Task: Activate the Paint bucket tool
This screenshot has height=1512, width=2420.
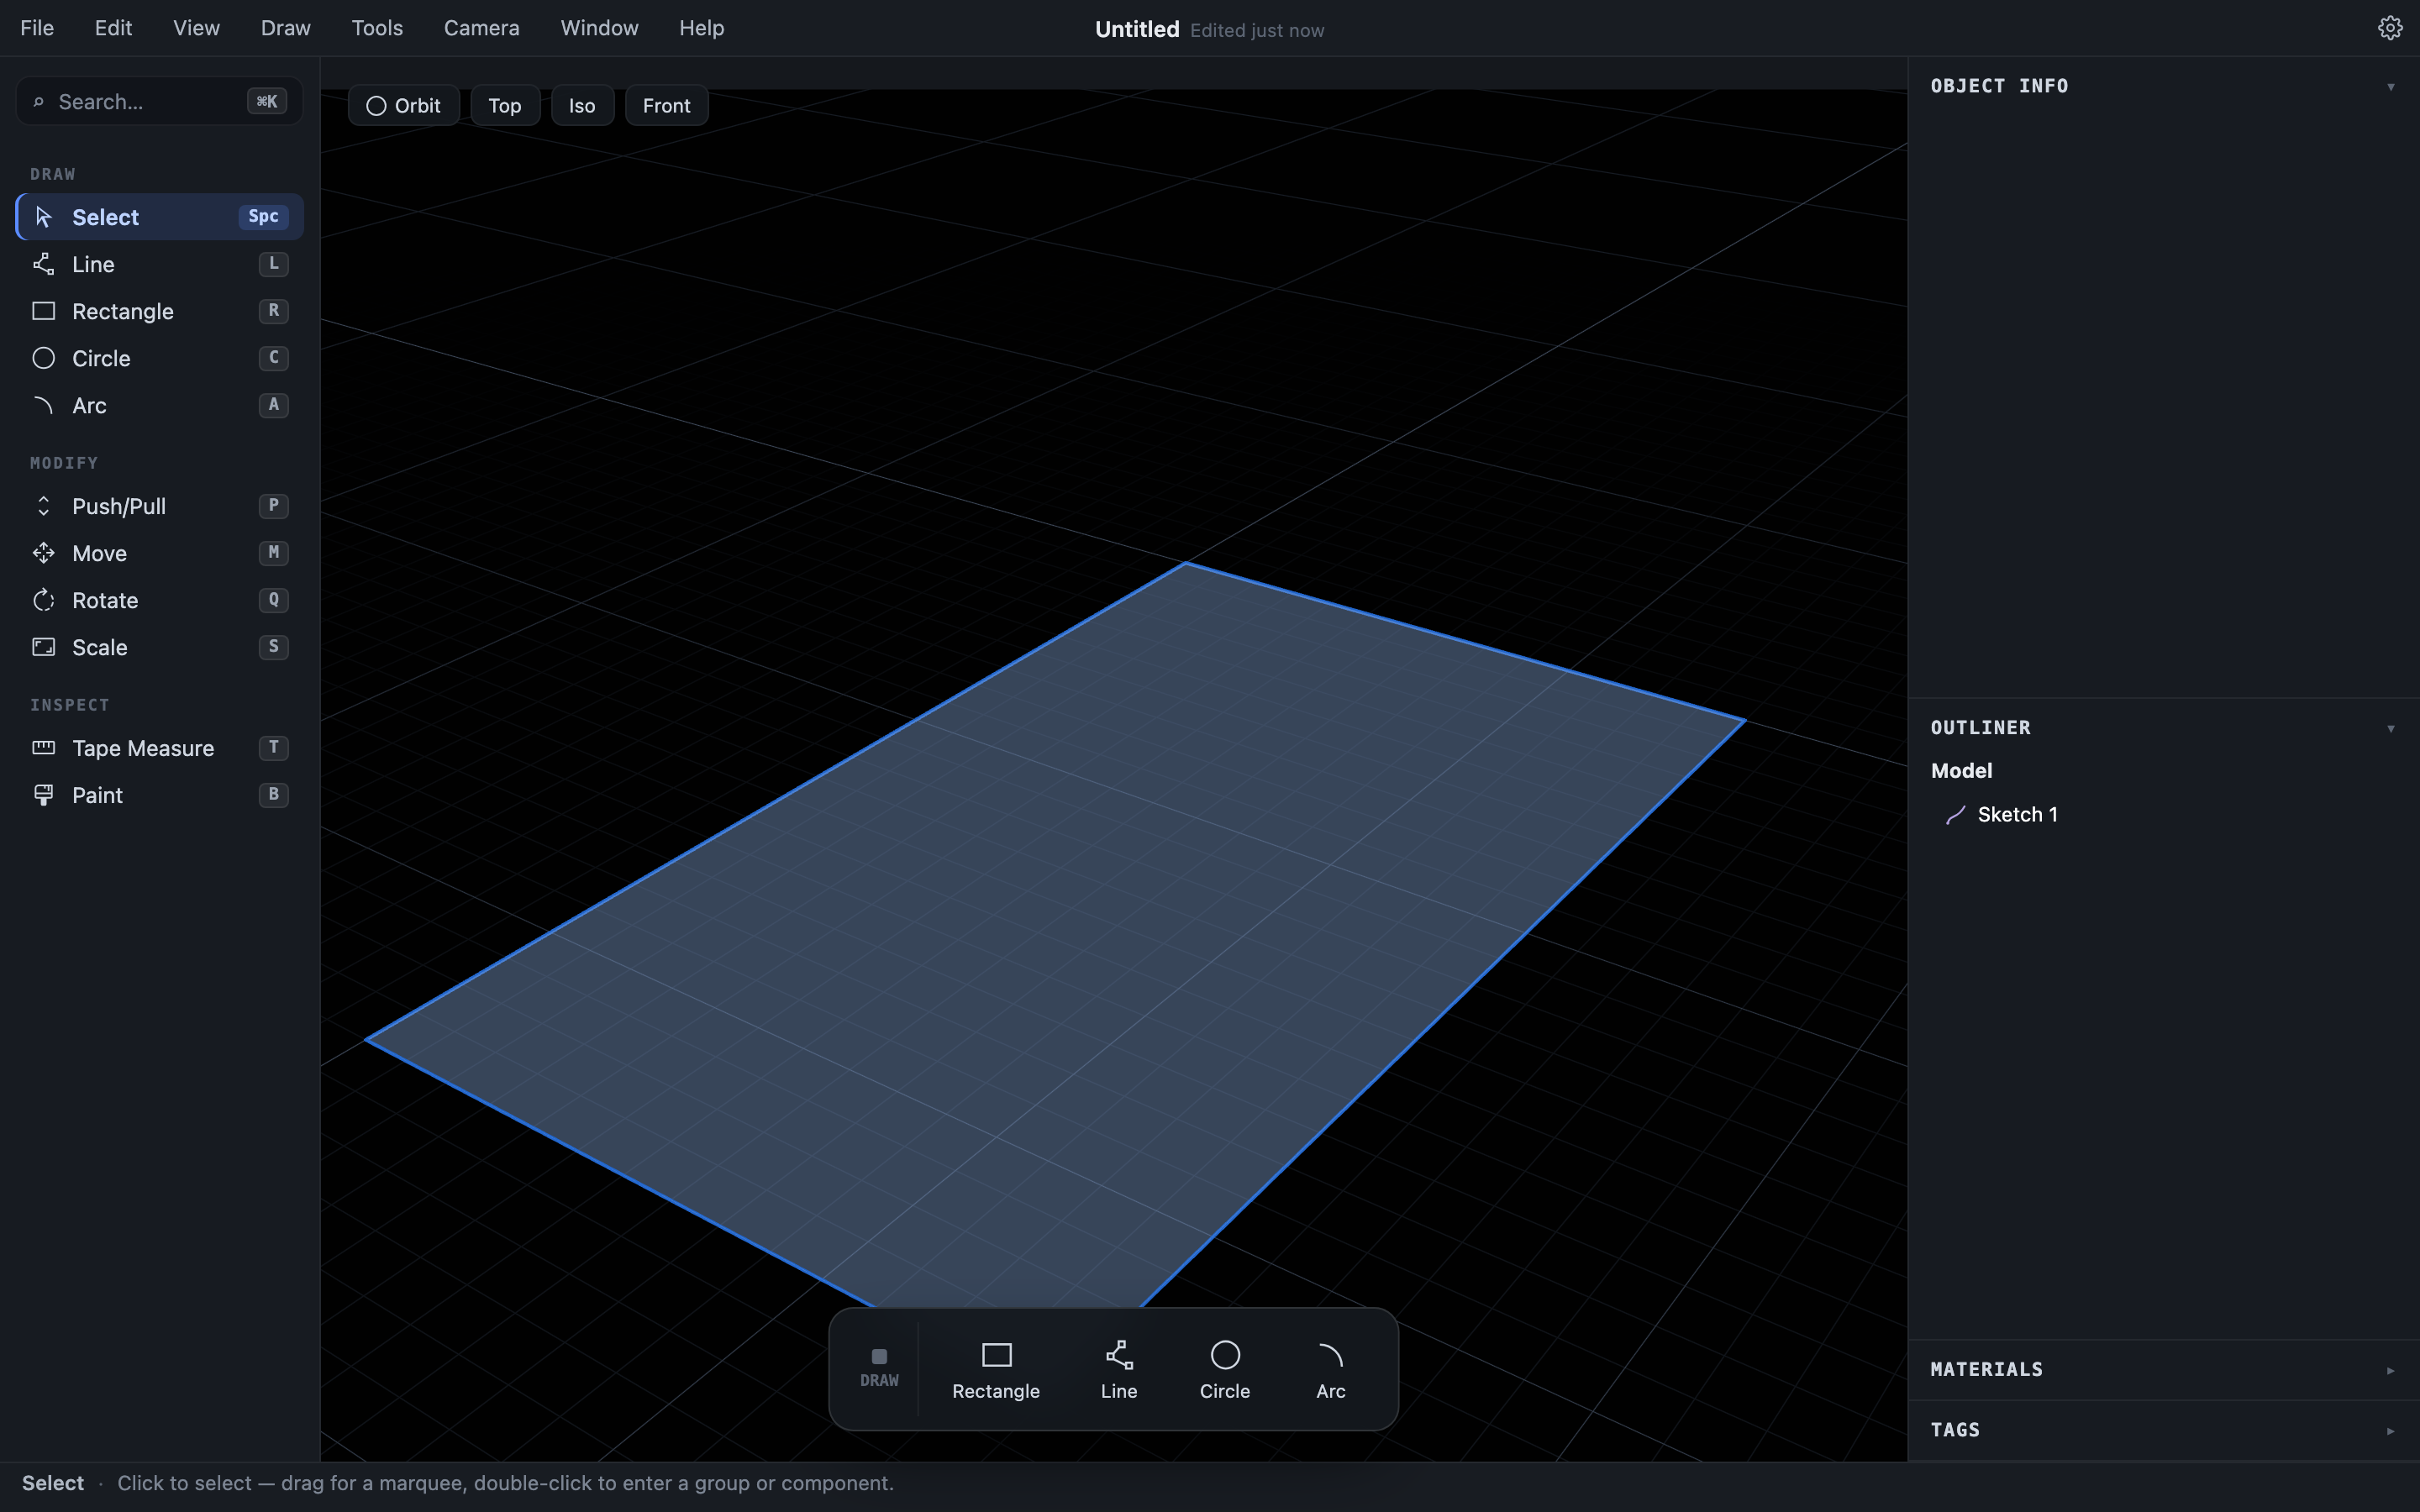Action: coord(160,795)
